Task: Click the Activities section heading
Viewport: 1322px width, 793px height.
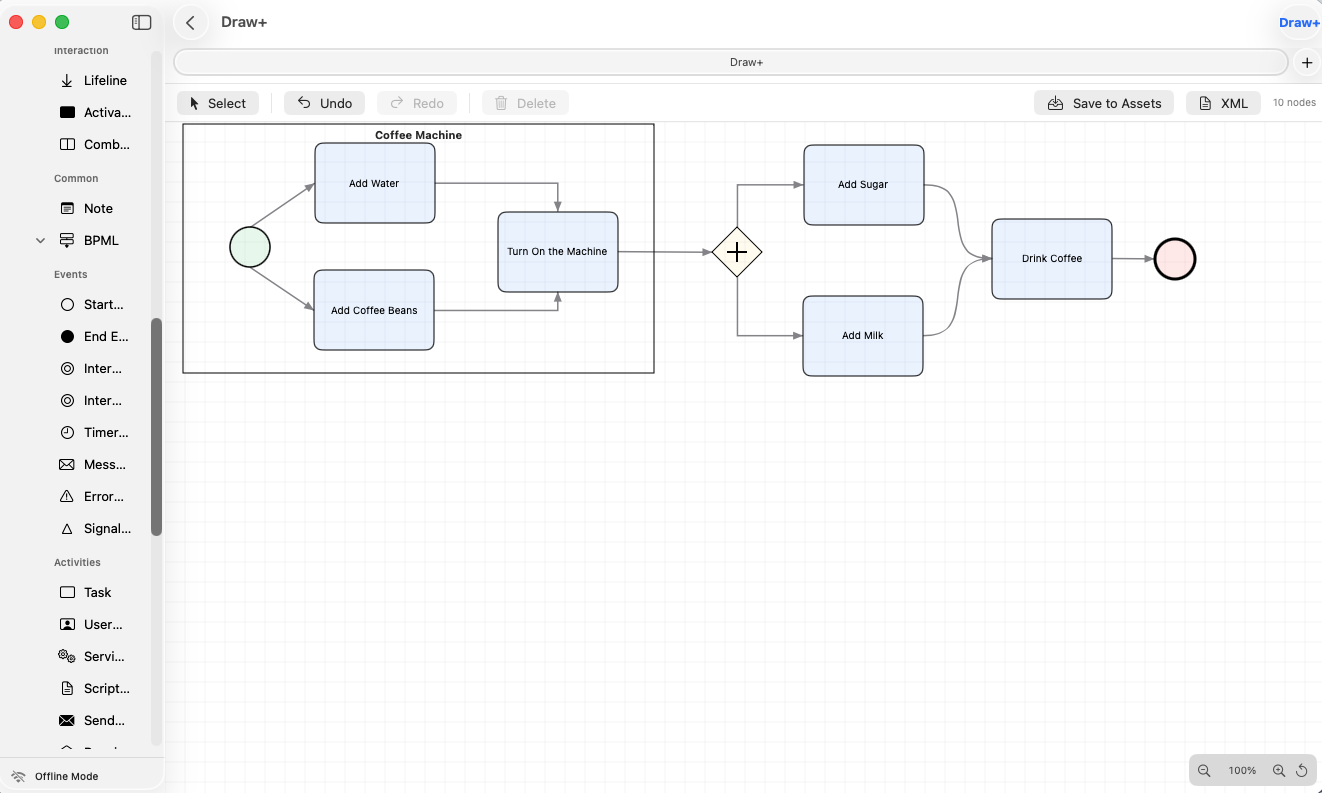Action: click(x=77, y=562)
